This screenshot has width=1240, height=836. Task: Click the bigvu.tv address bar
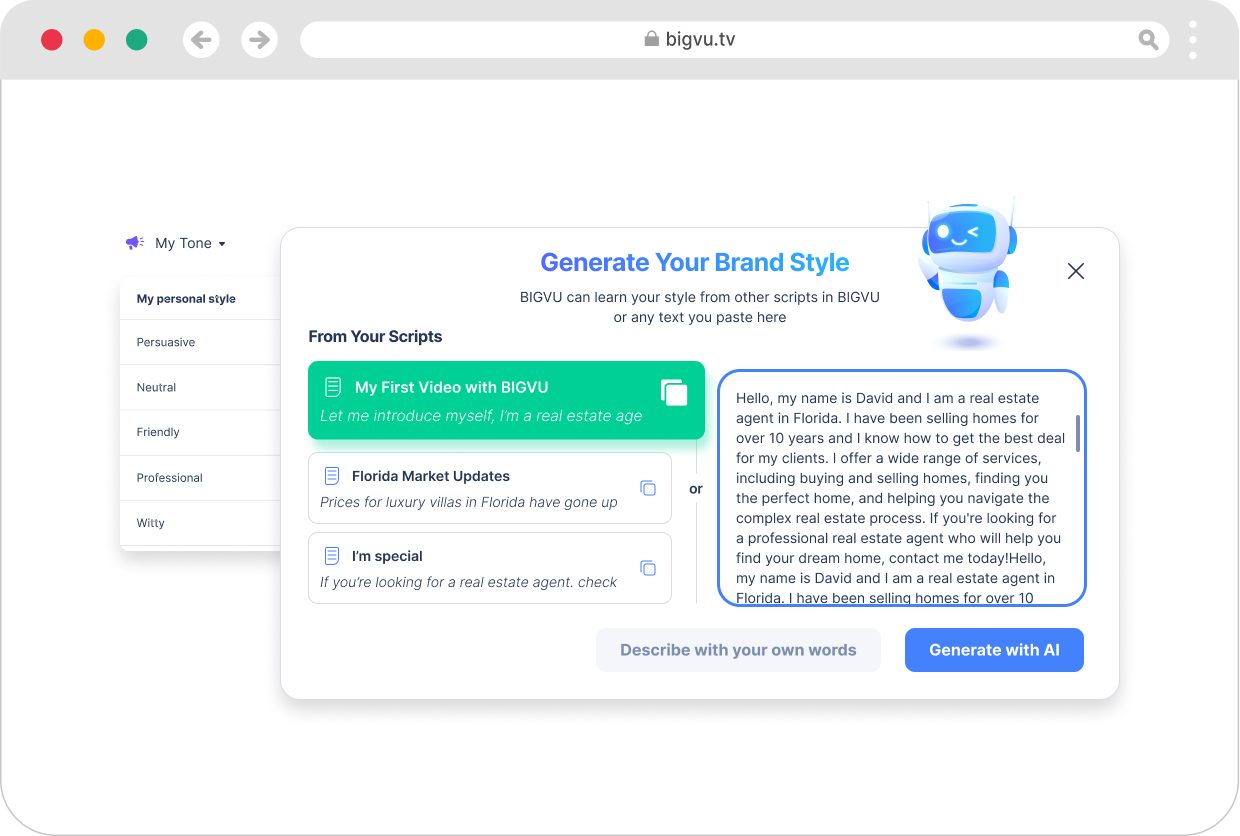point(735,40)
